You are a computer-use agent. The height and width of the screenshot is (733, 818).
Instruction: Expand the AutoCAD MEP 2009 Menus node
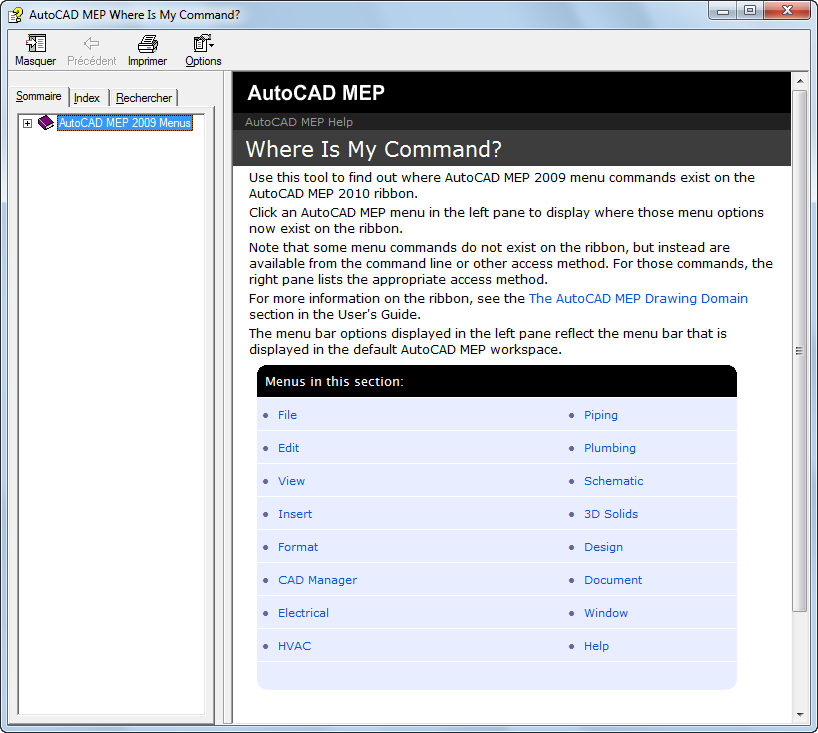point(27,123)
